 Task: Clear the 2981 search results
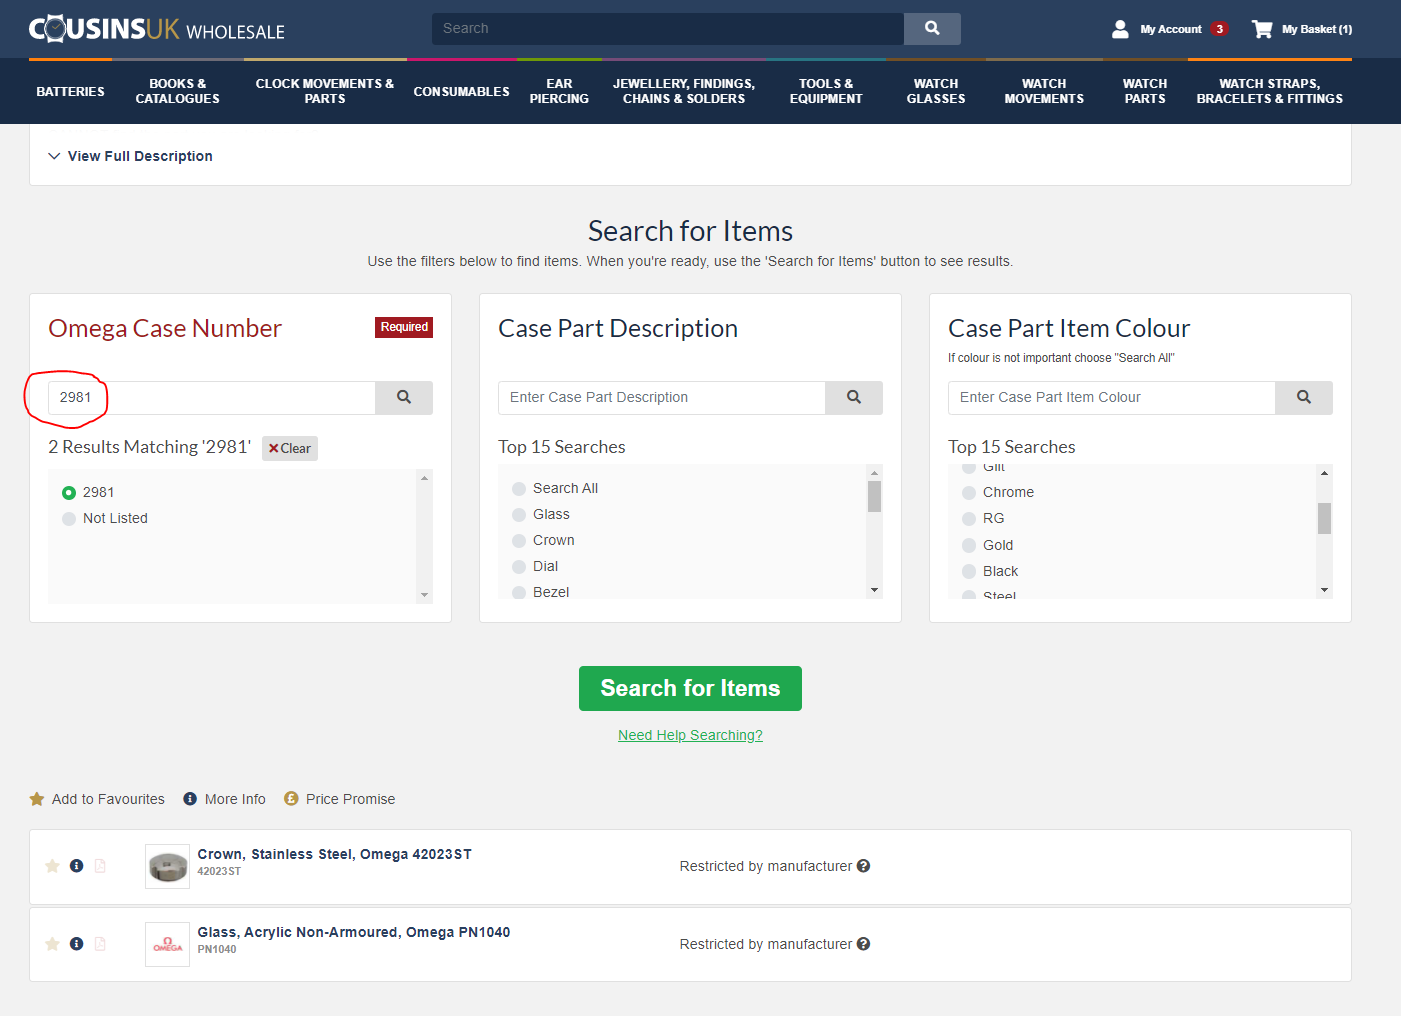[290, 449]
